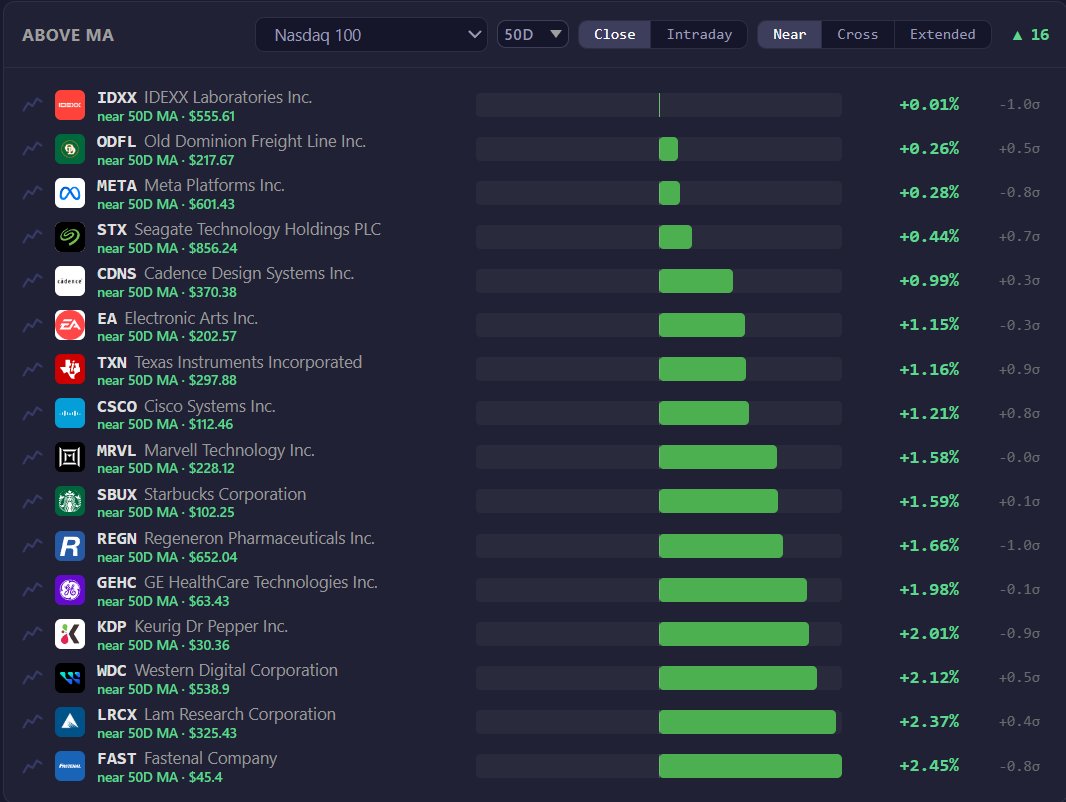Viewport: 1066px width, 802px height.
Task: Open the chart icon for ODFL row
Action: [x=32, y=150]
